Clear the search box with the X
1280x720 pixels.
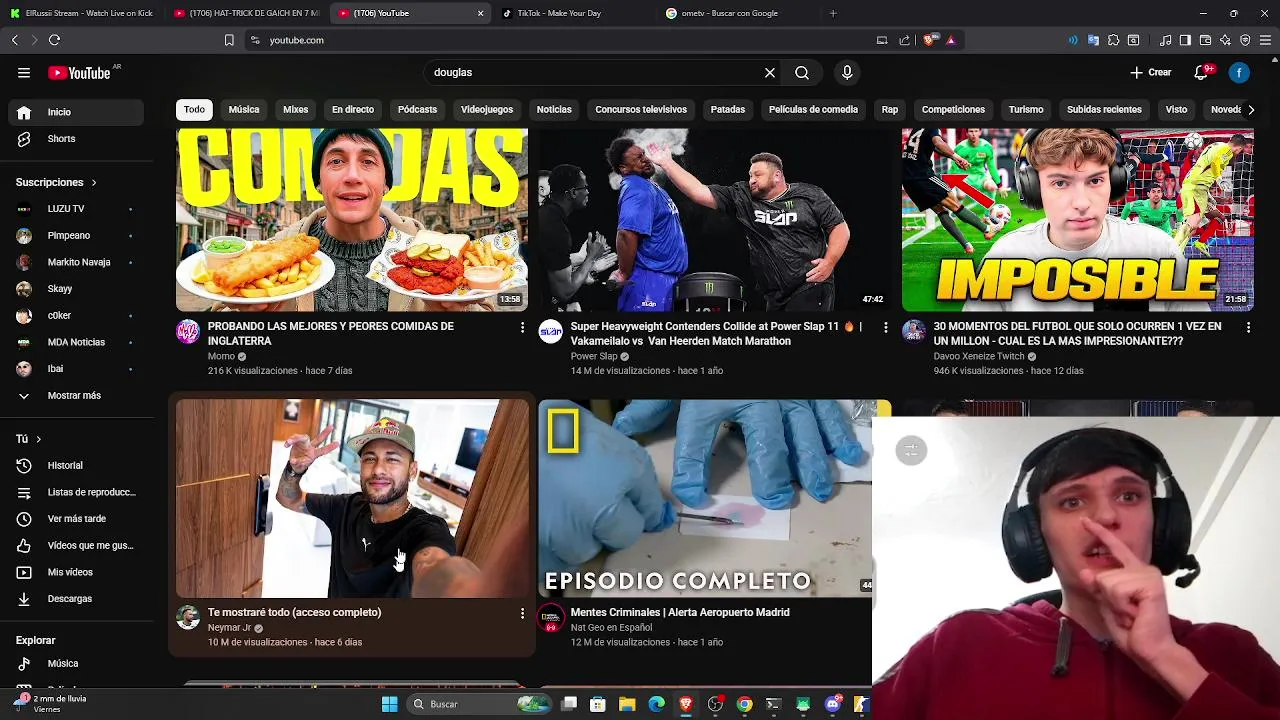click(x=770, y=72)
